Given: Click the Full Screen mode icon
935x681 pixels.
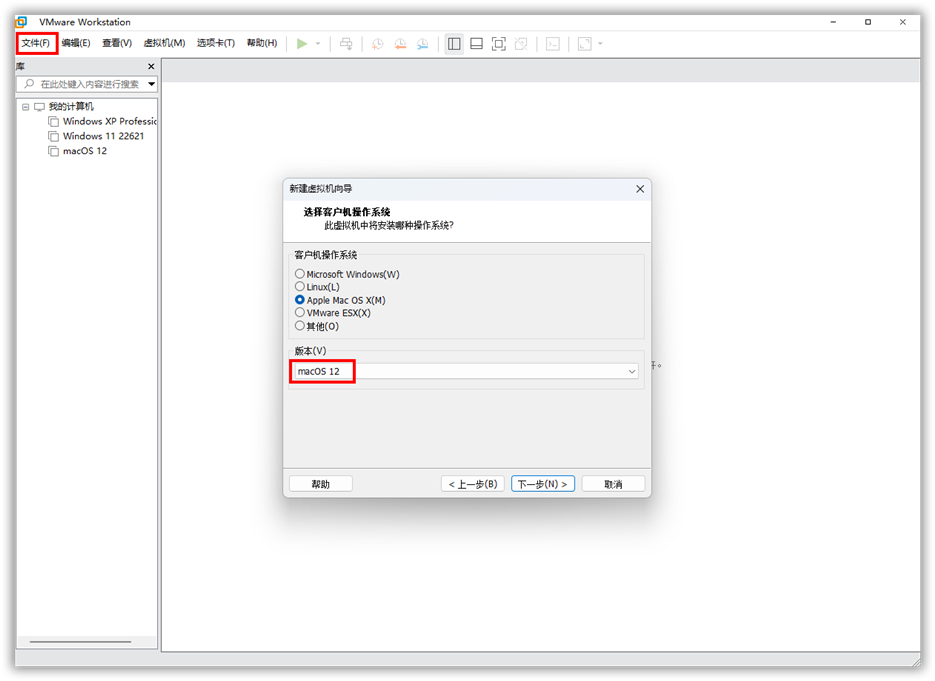Looking at the screenshot, I should pyautogui.click(x=499, y=44).
